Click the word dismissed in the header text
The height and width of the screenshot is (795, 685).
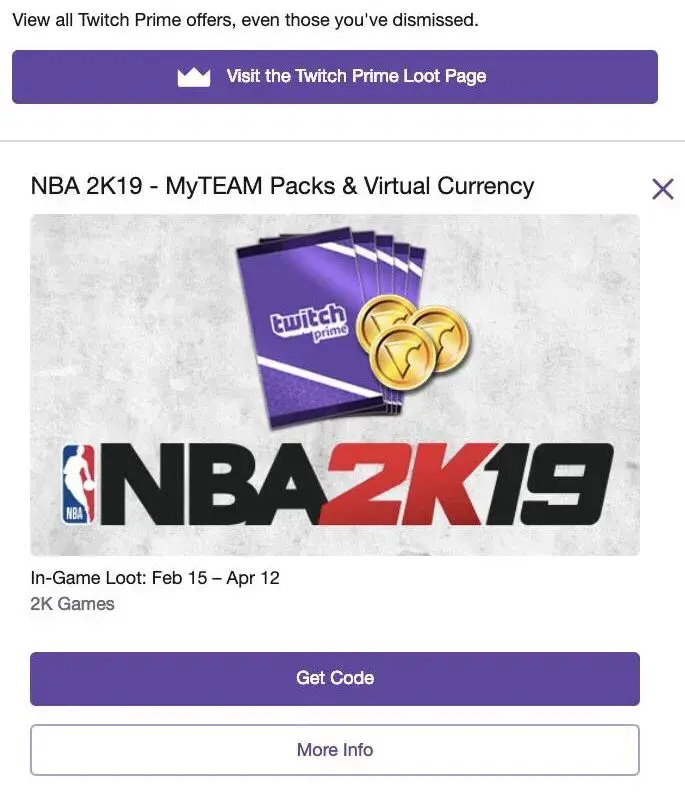432,20
